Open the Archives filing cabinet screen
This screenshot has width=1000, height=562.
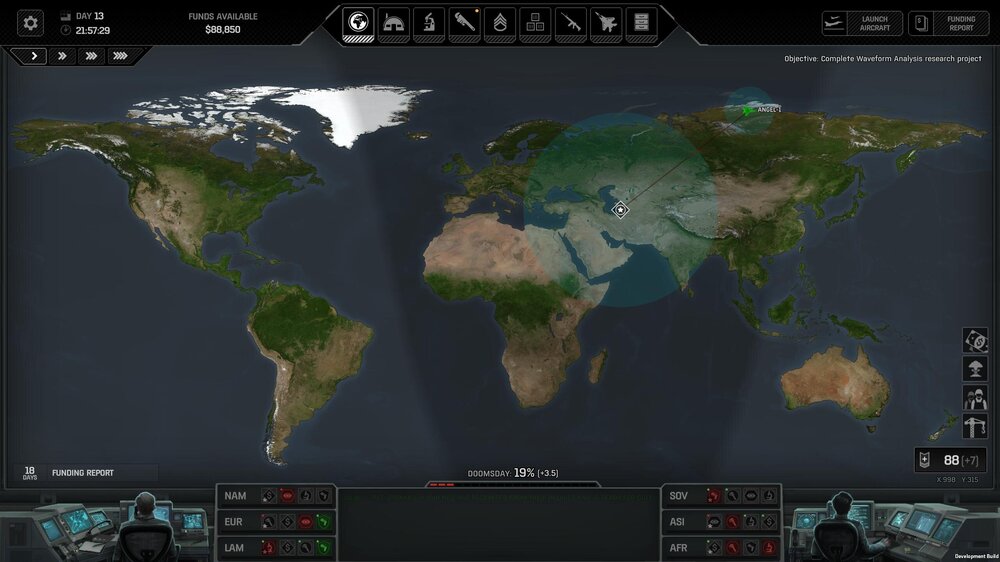[x=642, y=24]
